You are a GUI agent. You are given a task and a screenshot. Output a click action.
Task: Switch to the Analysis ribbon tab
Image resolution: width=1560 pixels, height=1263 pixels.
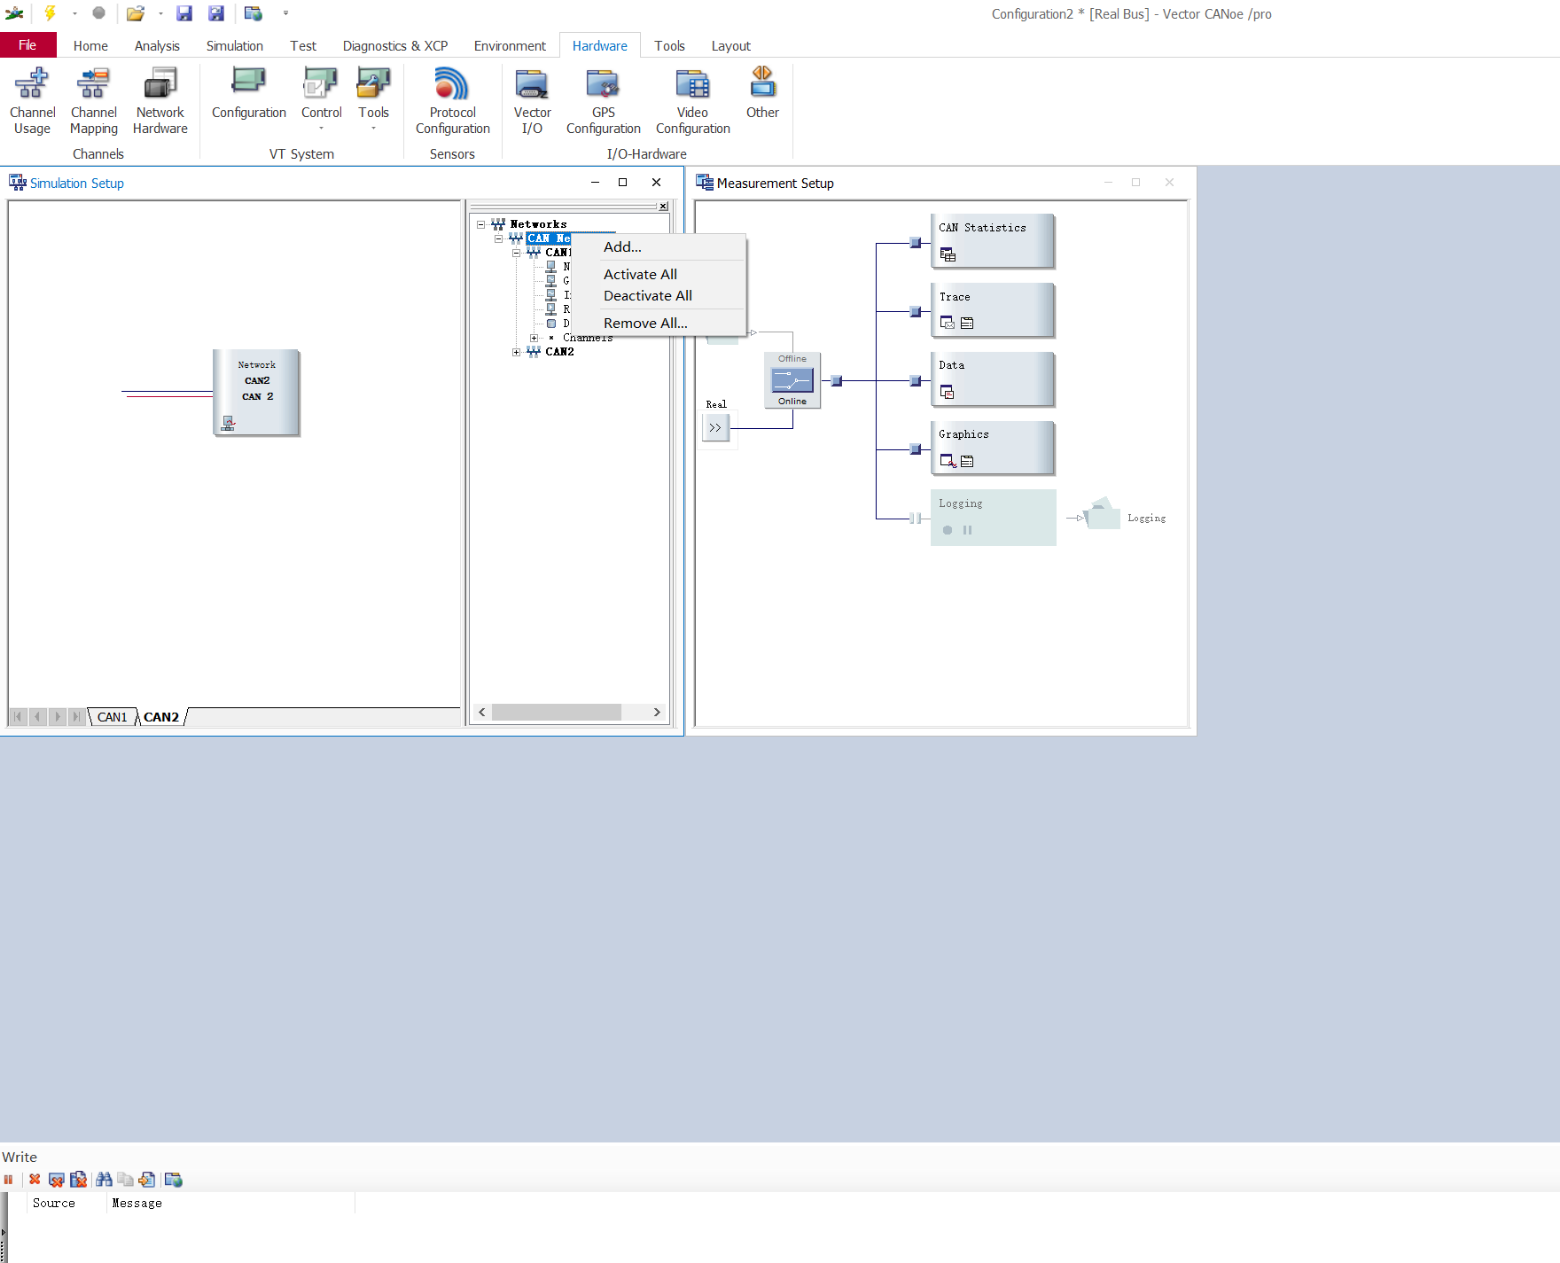click(x=157, y=46)
